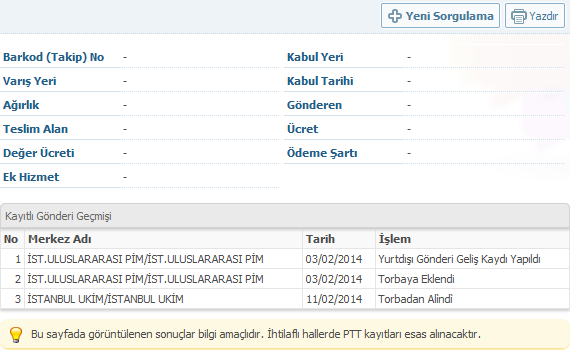Click the plus icon on Yeni Sorgulama
570x360 pixels.
point(395,16)
